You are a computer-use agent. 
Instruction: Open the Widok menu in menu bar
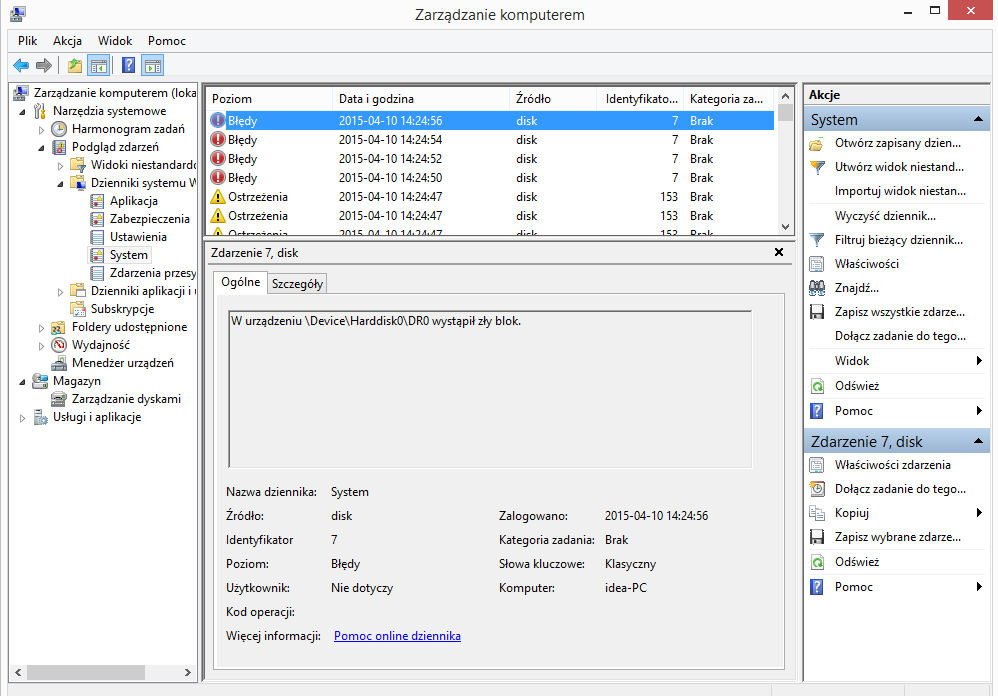tap(115, 41)
